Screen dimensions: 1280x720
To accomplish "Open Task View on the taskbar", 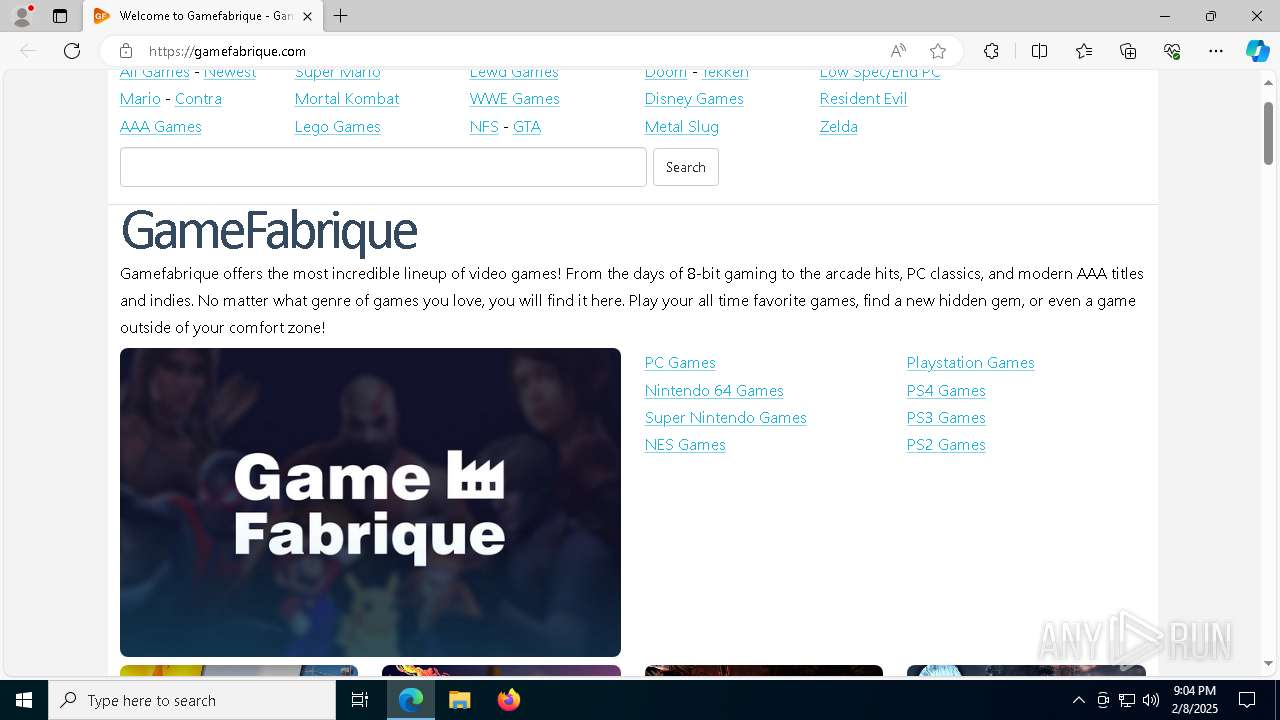I will pos(360,700).
